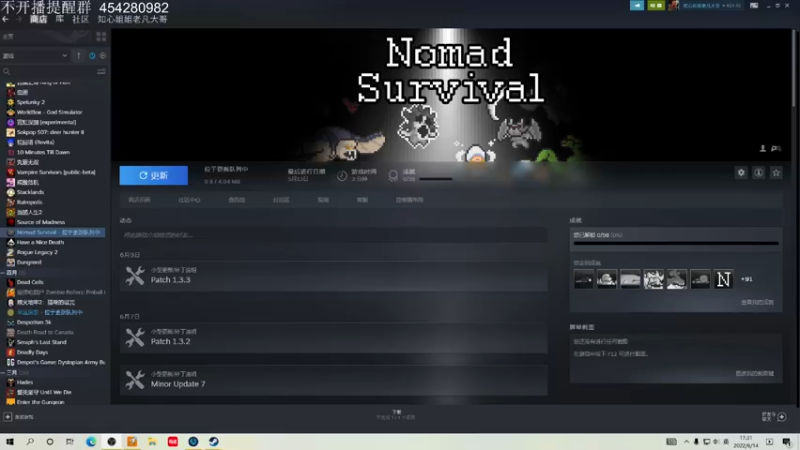Click the Steam announcements speaker icon
The width and height of the screenshot is (800, 450).
point(636,6)
